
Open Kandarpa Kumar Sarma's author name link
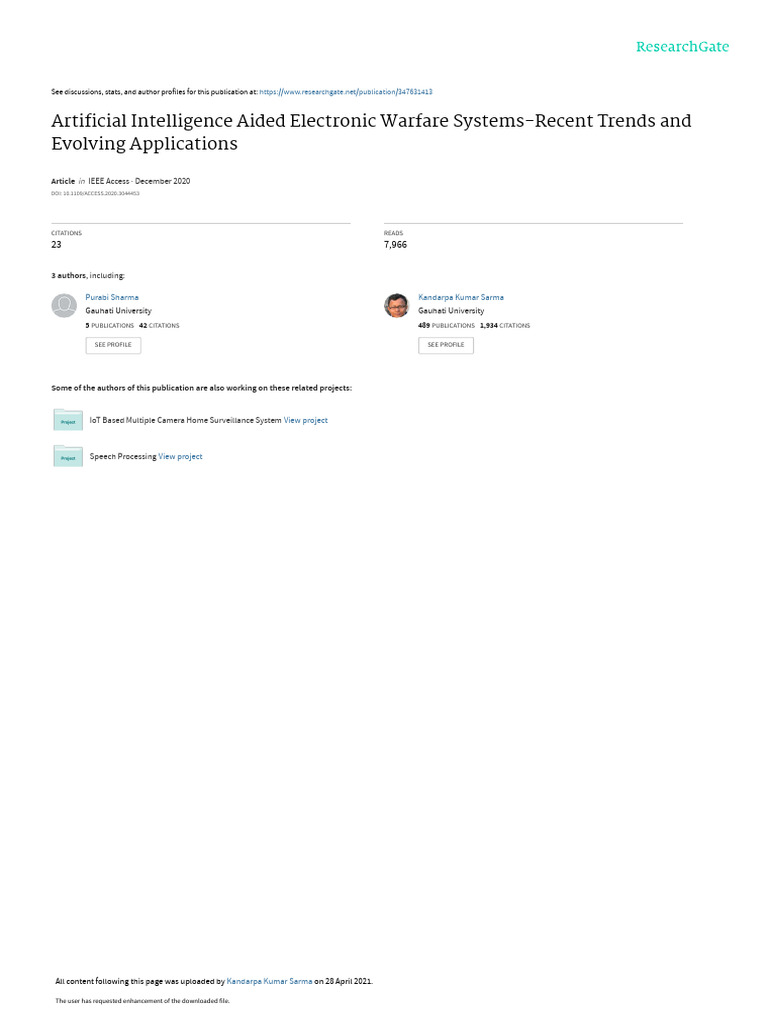coord(460,297)
